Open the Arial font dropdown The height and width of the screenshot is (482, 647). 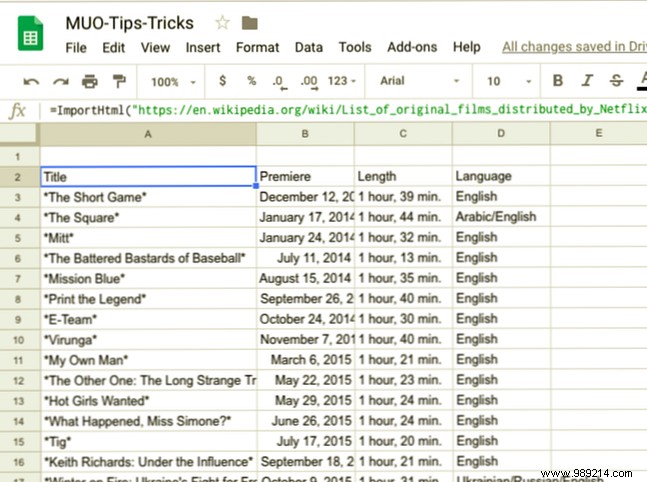pos(420,81)
